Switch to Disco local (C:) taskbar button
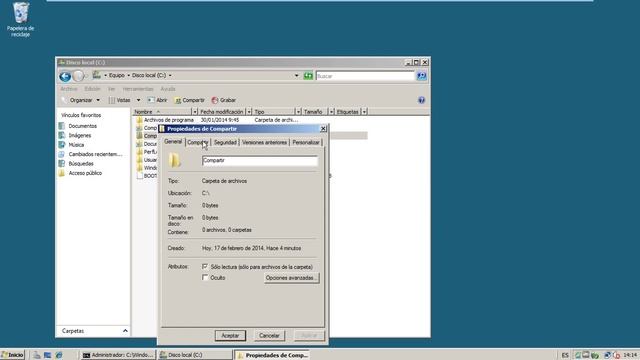Viewport: 640px width, 360px height. (195, 355)
